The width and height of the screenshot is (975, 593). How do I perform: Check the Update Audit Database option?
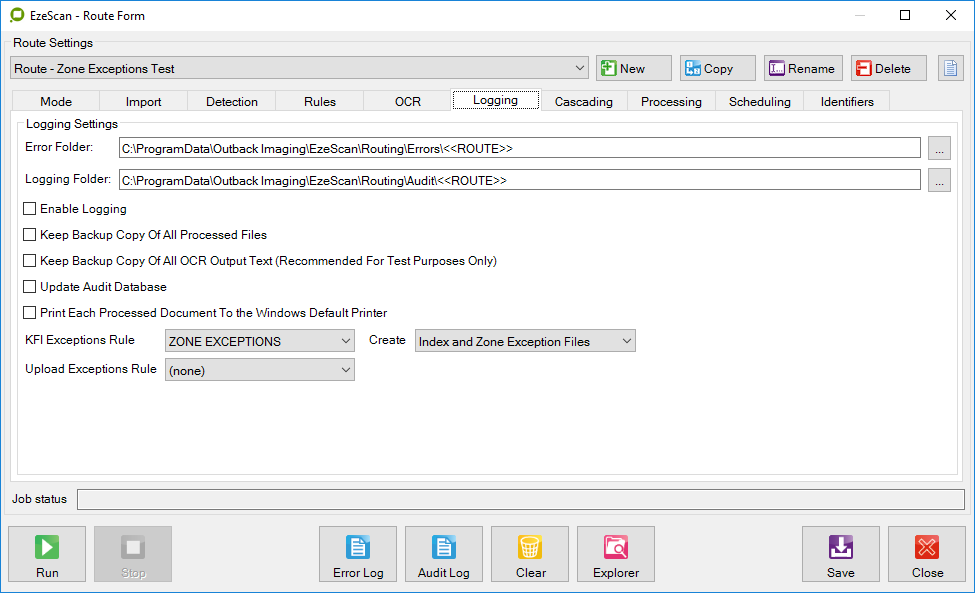30,287
